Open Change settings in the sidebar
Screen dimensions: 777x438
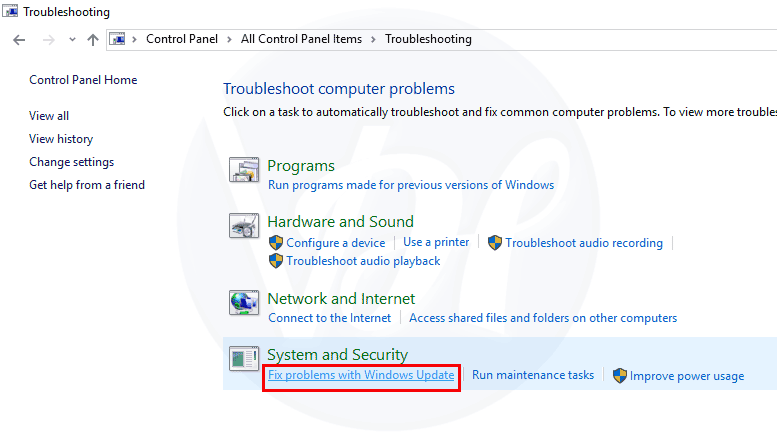(71, 162)
